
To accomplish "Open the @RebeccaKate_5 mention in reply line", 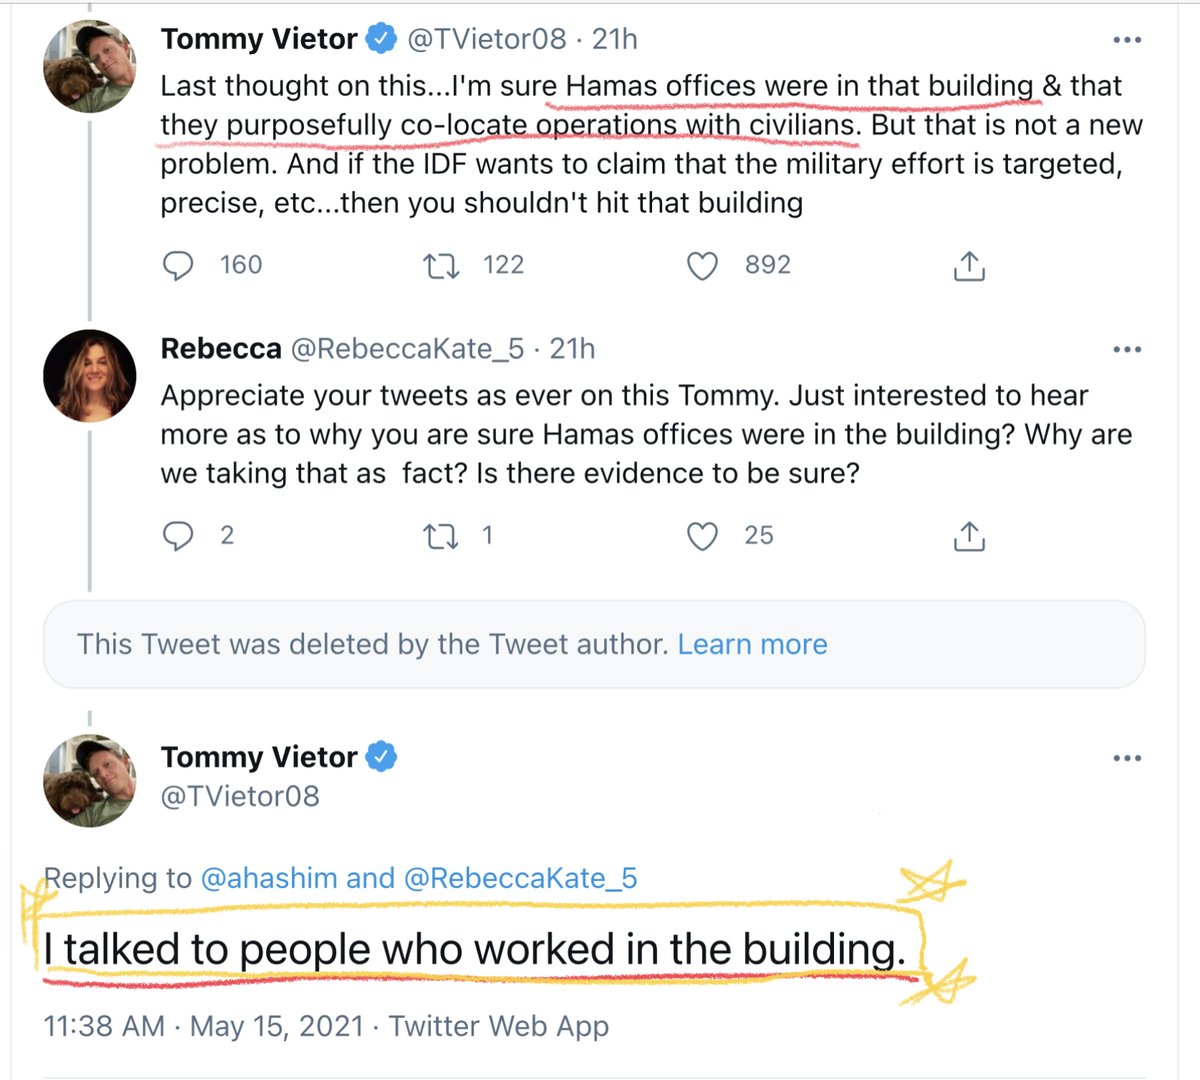I will pos(520,878).
